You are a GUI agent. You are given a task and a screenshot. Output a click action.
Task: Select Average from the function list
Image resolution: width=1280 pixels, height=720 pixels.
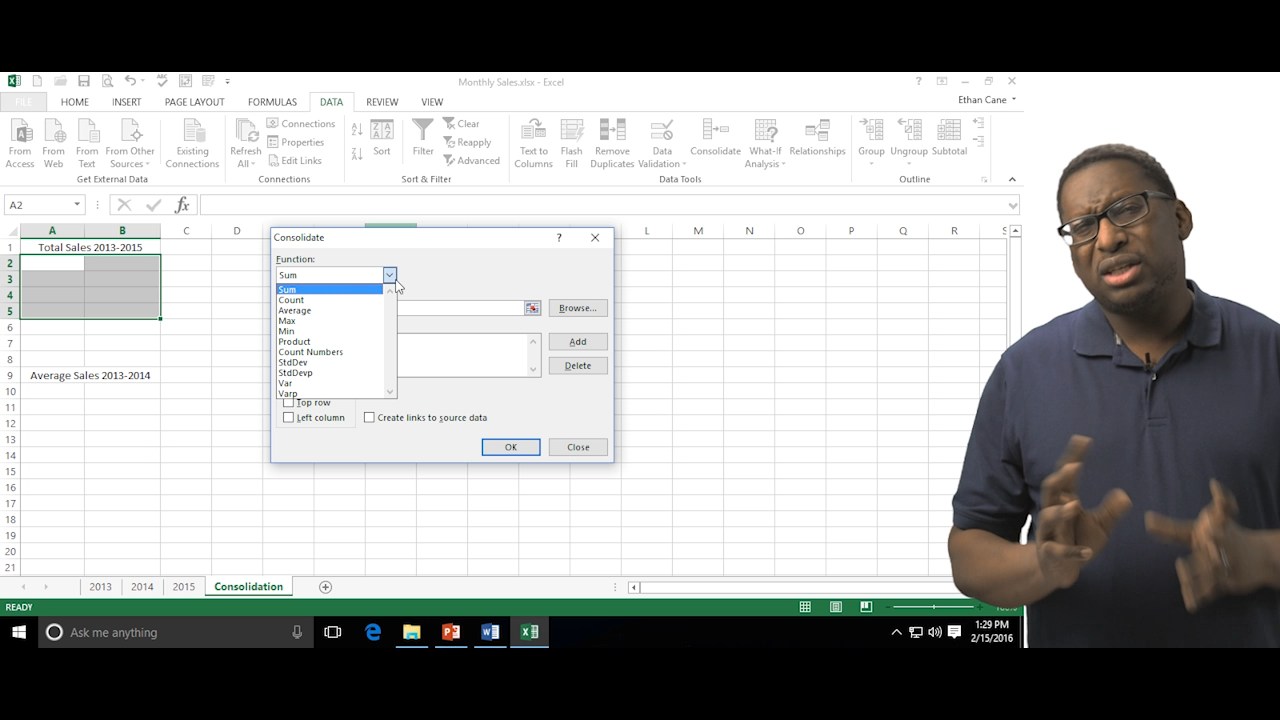coord(329,310)
